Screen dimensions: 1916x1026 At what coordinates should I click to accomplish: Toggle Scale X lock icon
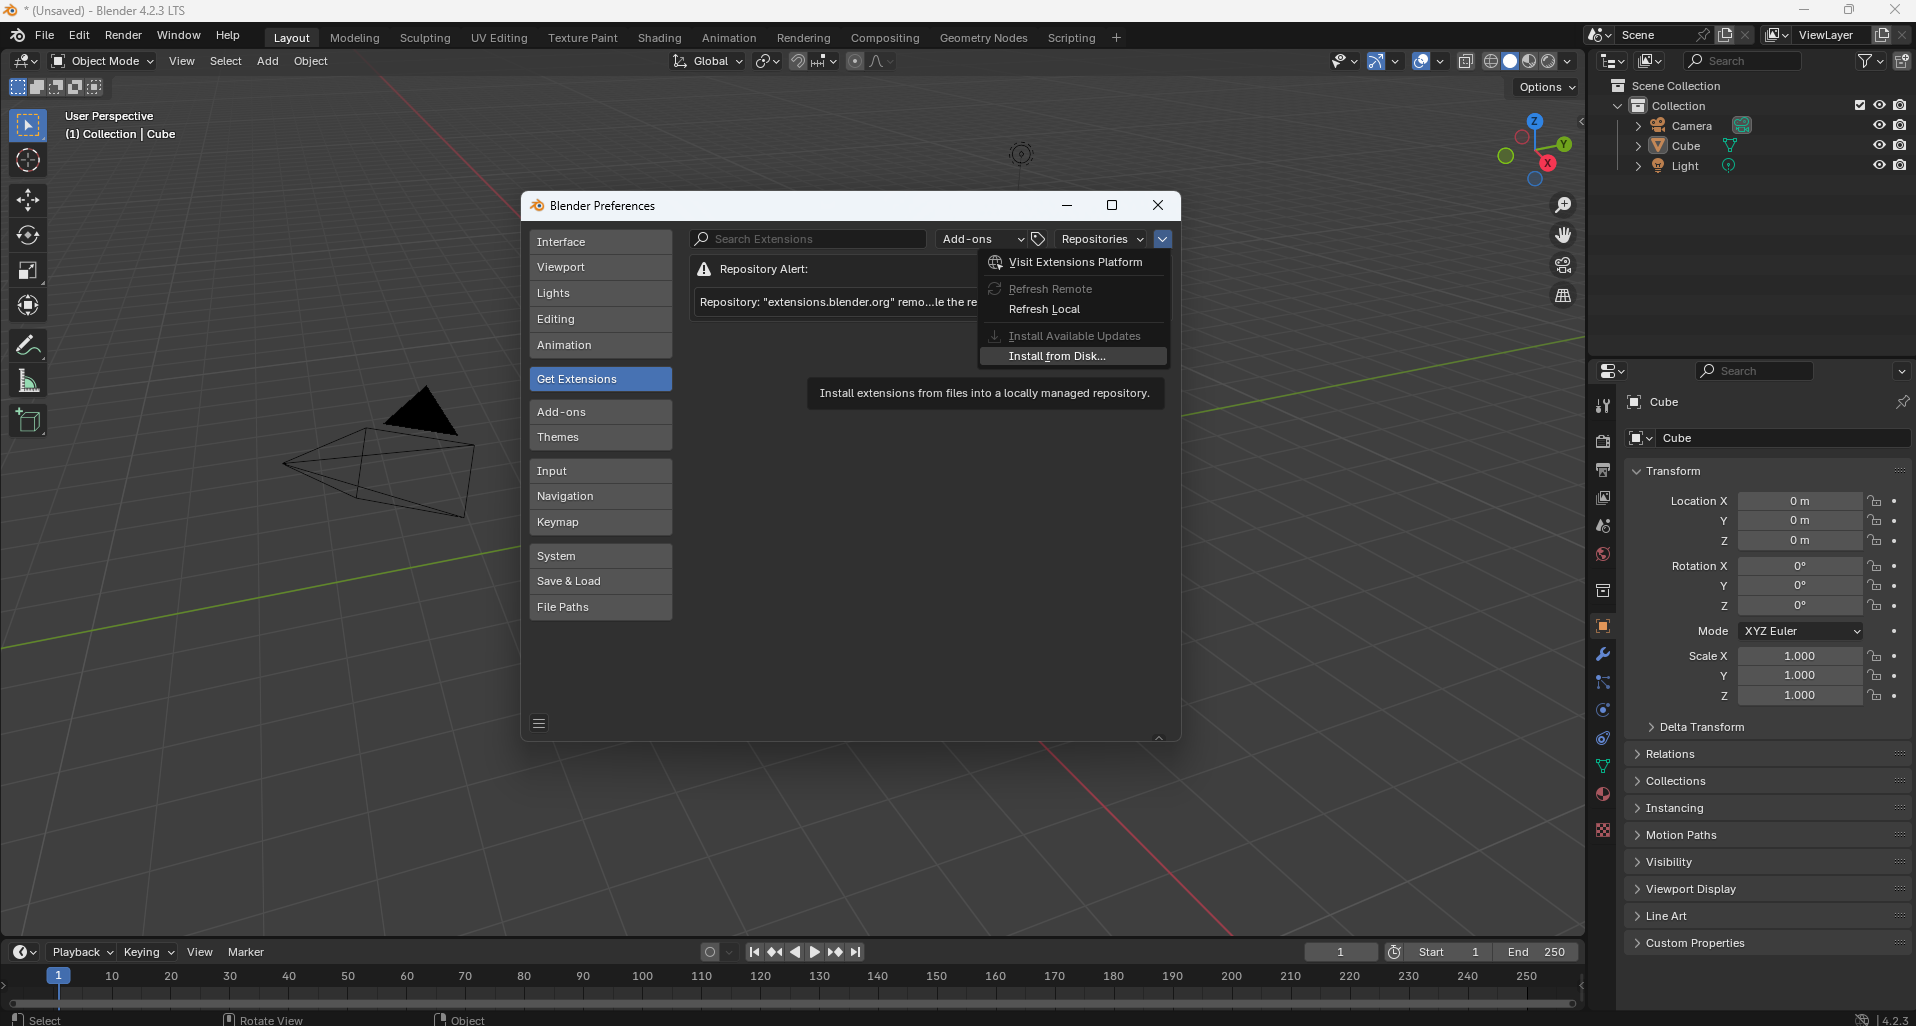click(1874, 656)
